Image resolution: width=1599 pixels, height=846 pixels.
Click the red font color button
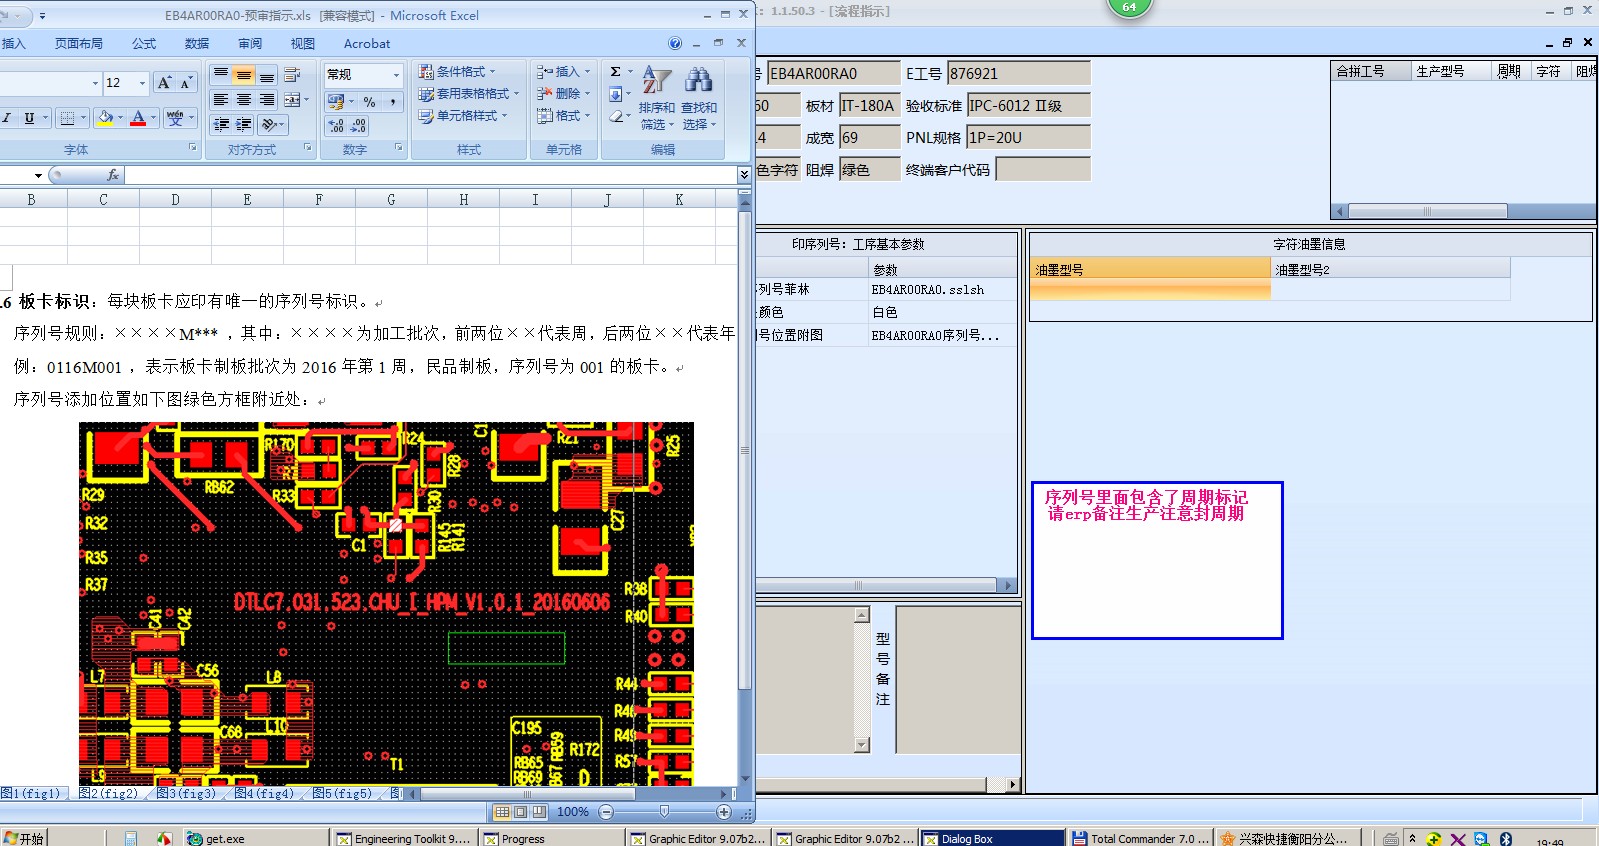pyautogui.click(x=138, y=118)
